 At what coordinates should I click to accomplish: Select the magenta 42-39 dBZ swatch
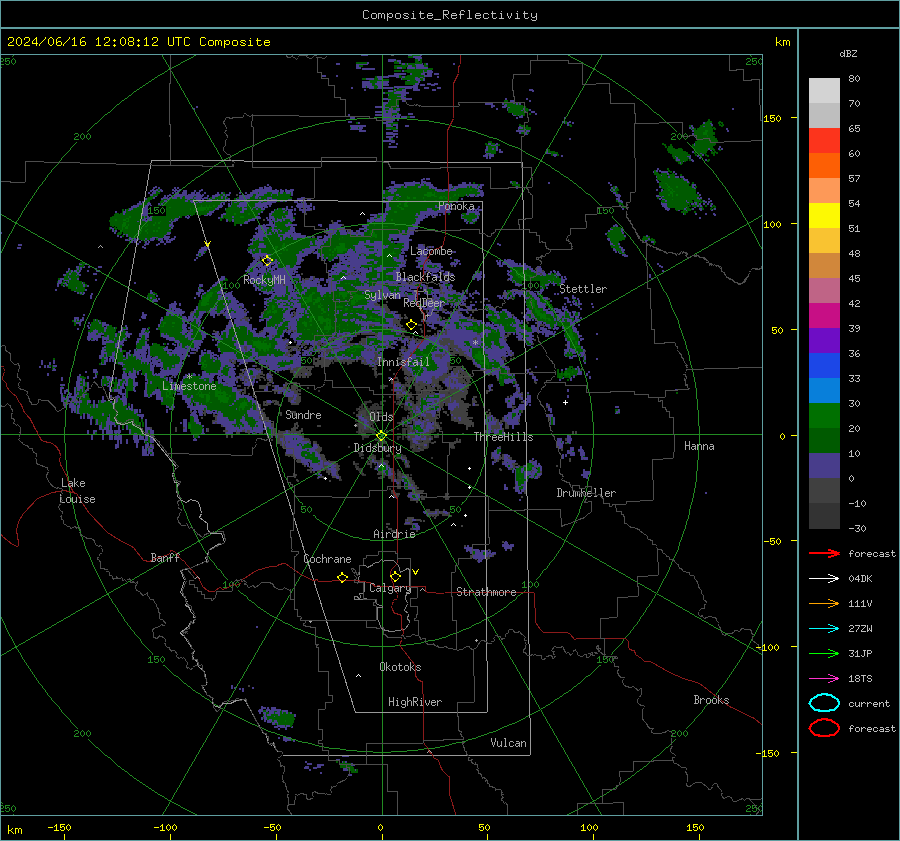(824, 316)
